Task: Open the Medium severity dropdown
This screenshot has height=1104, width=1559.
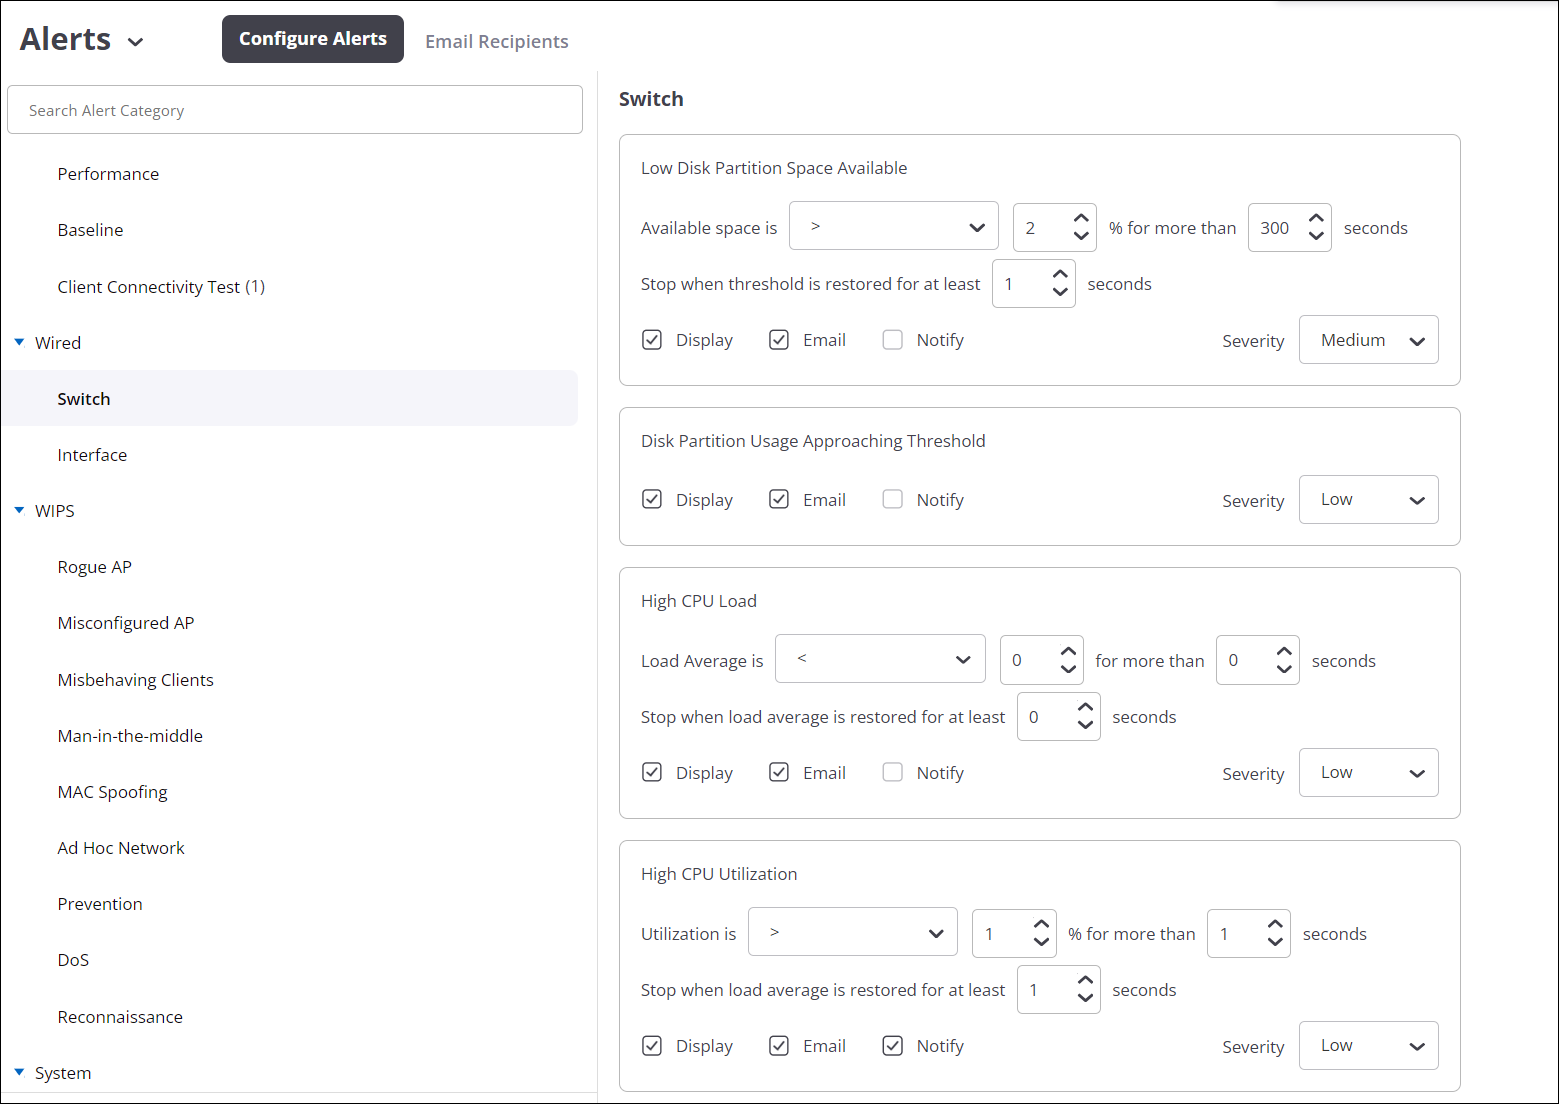Action: point(1368,339)
